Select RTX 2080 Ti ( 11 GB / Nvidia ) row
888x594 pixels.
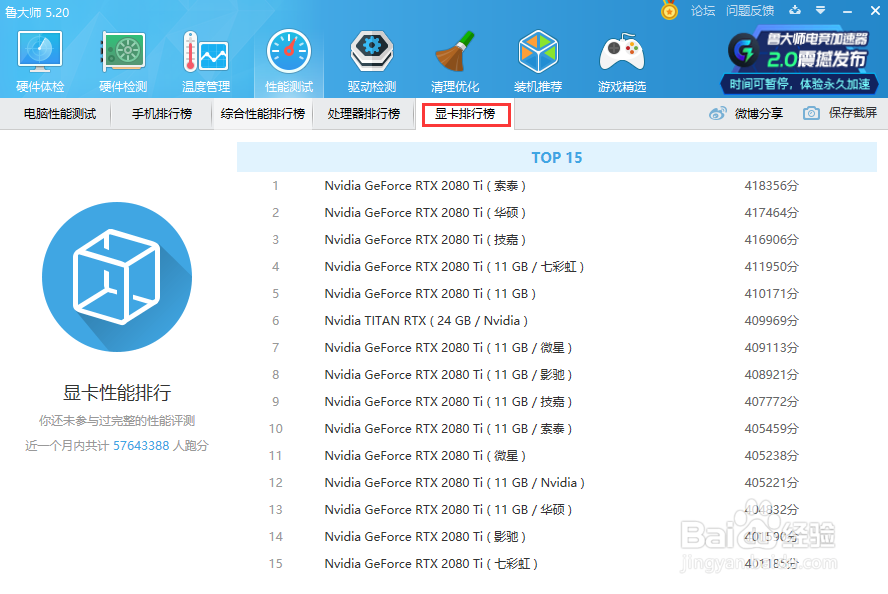coord(557,482)
